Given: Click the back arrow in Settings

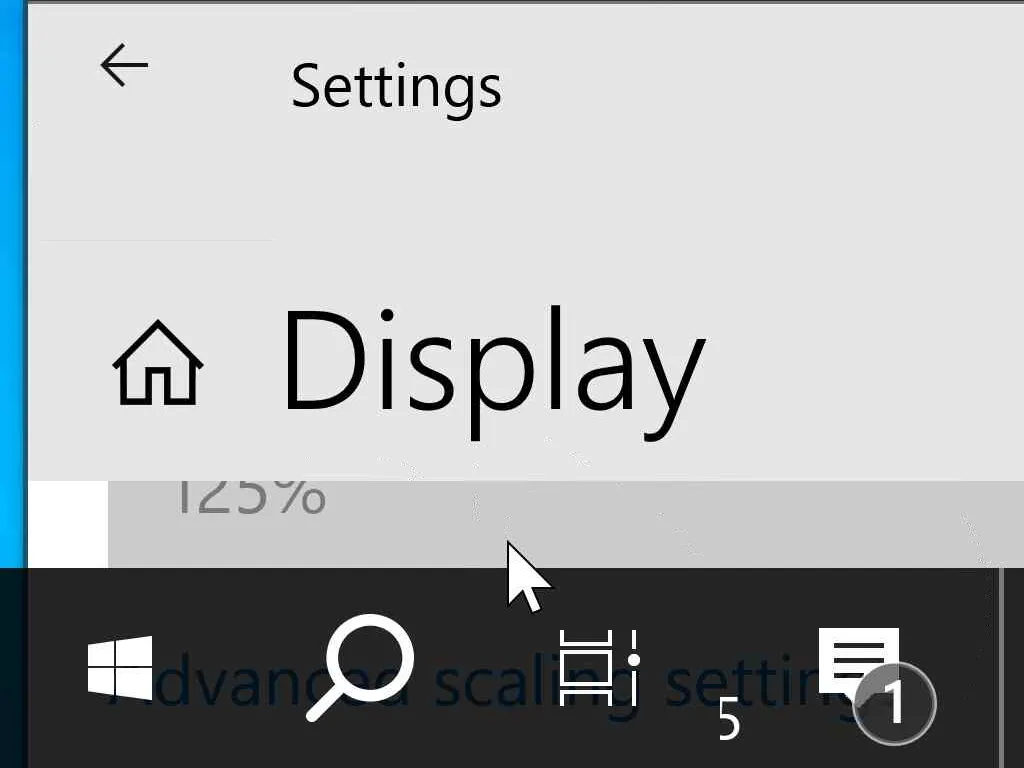Looking at the screenshot, I should pos(124,65).
